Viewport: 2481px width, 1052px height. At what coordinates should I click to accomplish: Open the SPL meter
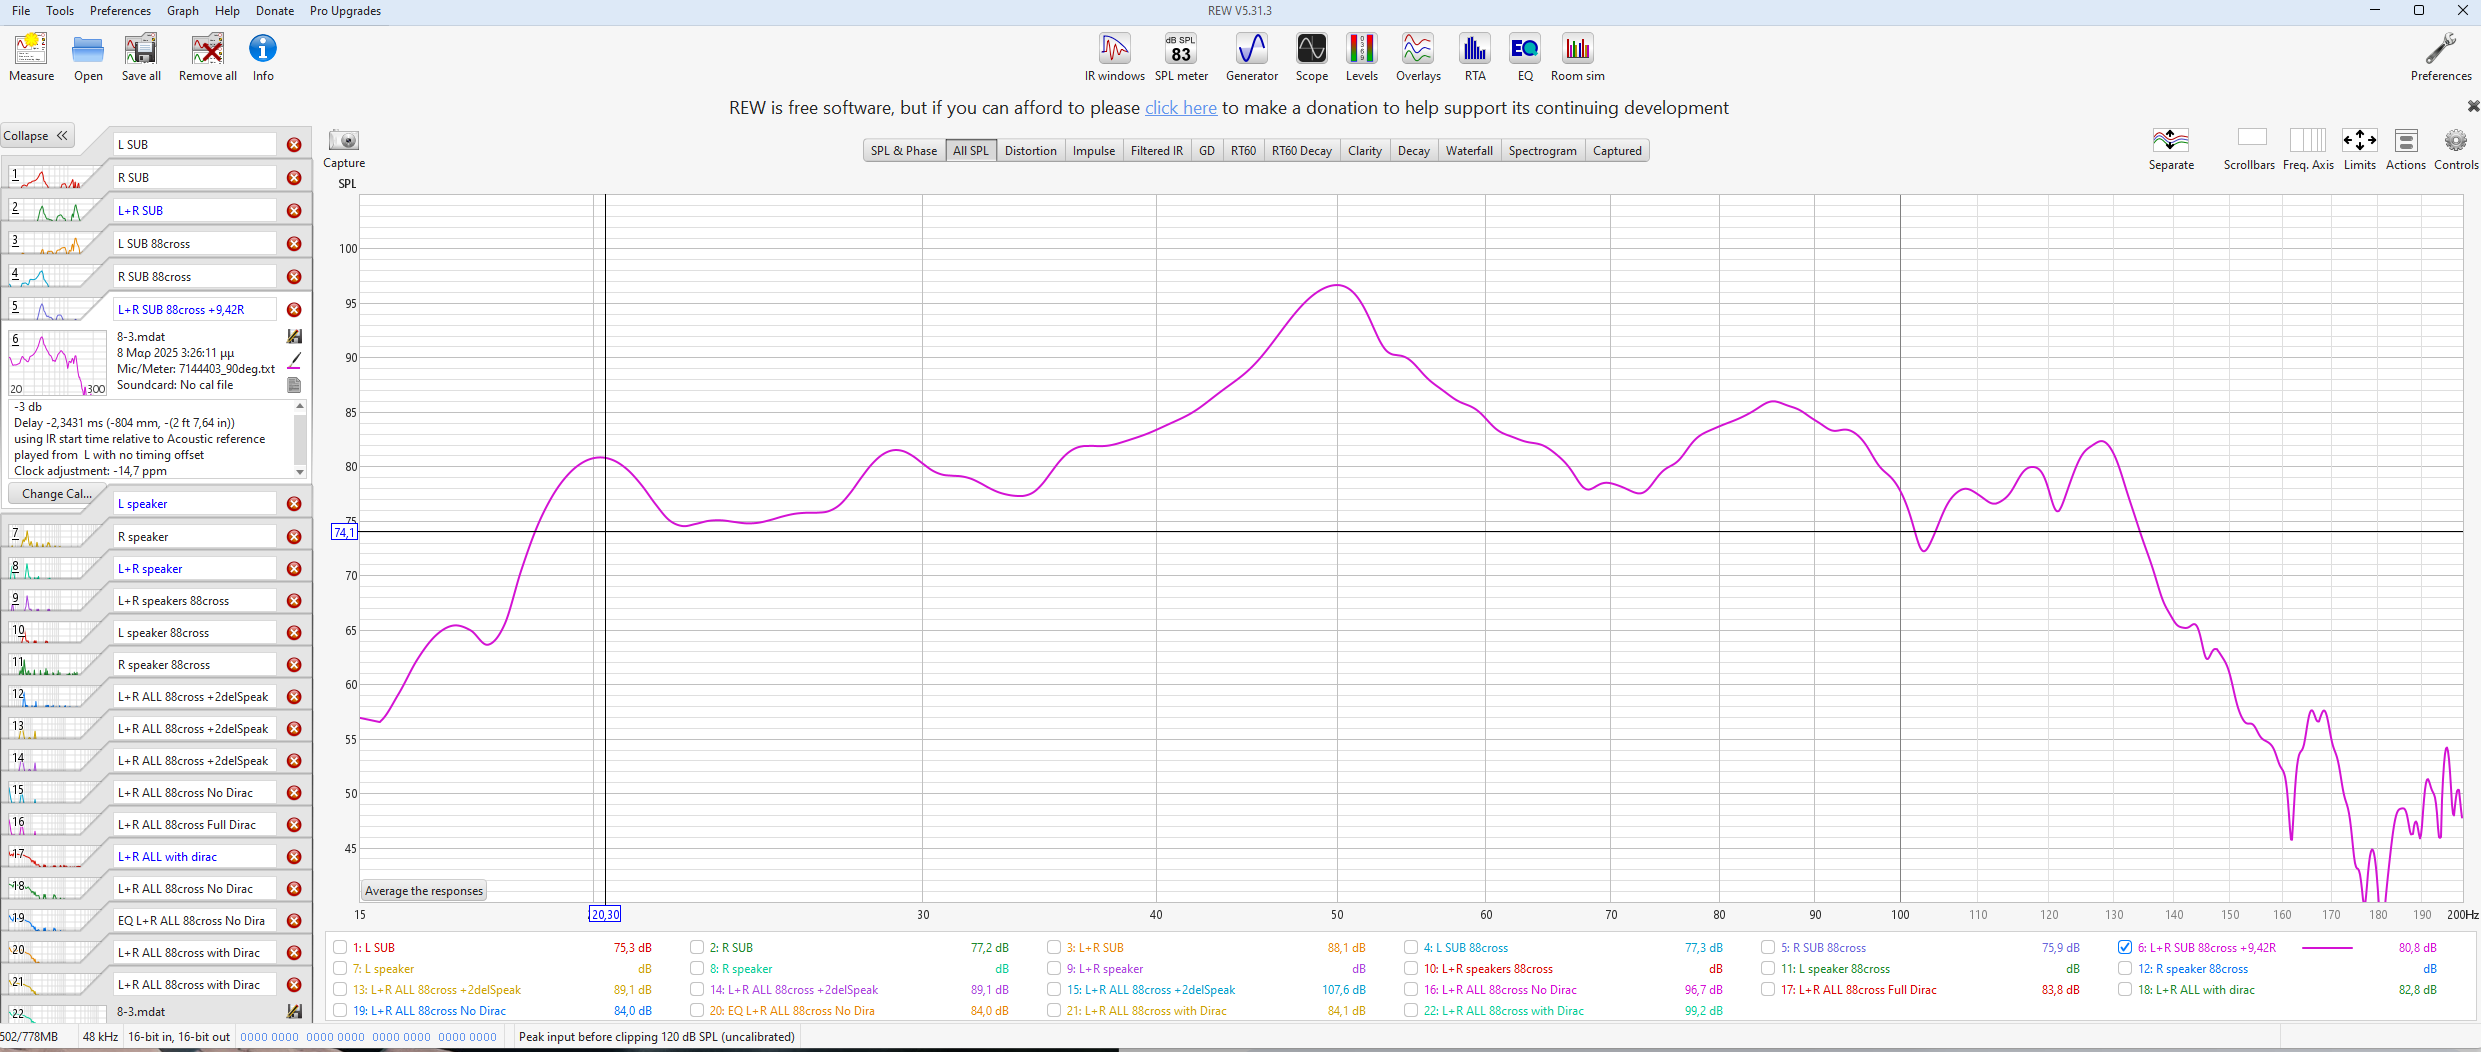click(x=1181, y=56)
